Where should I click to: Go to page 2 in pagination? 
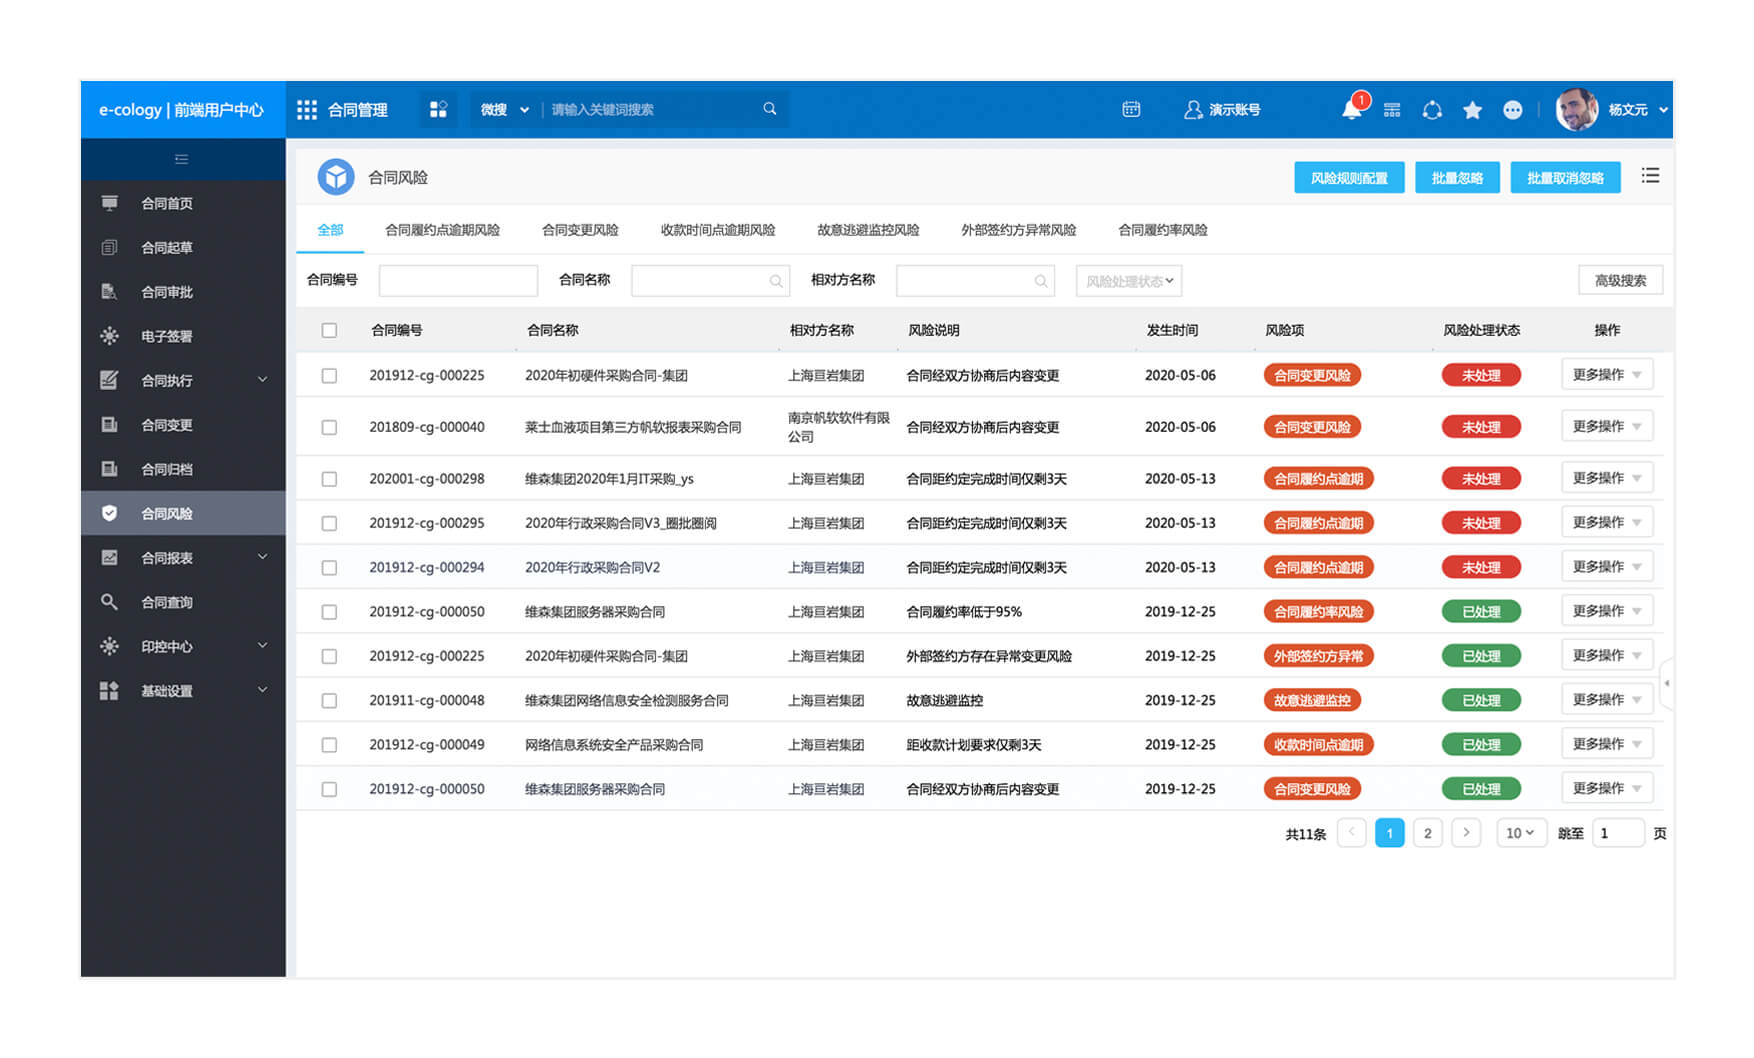tap(1427, 833)
